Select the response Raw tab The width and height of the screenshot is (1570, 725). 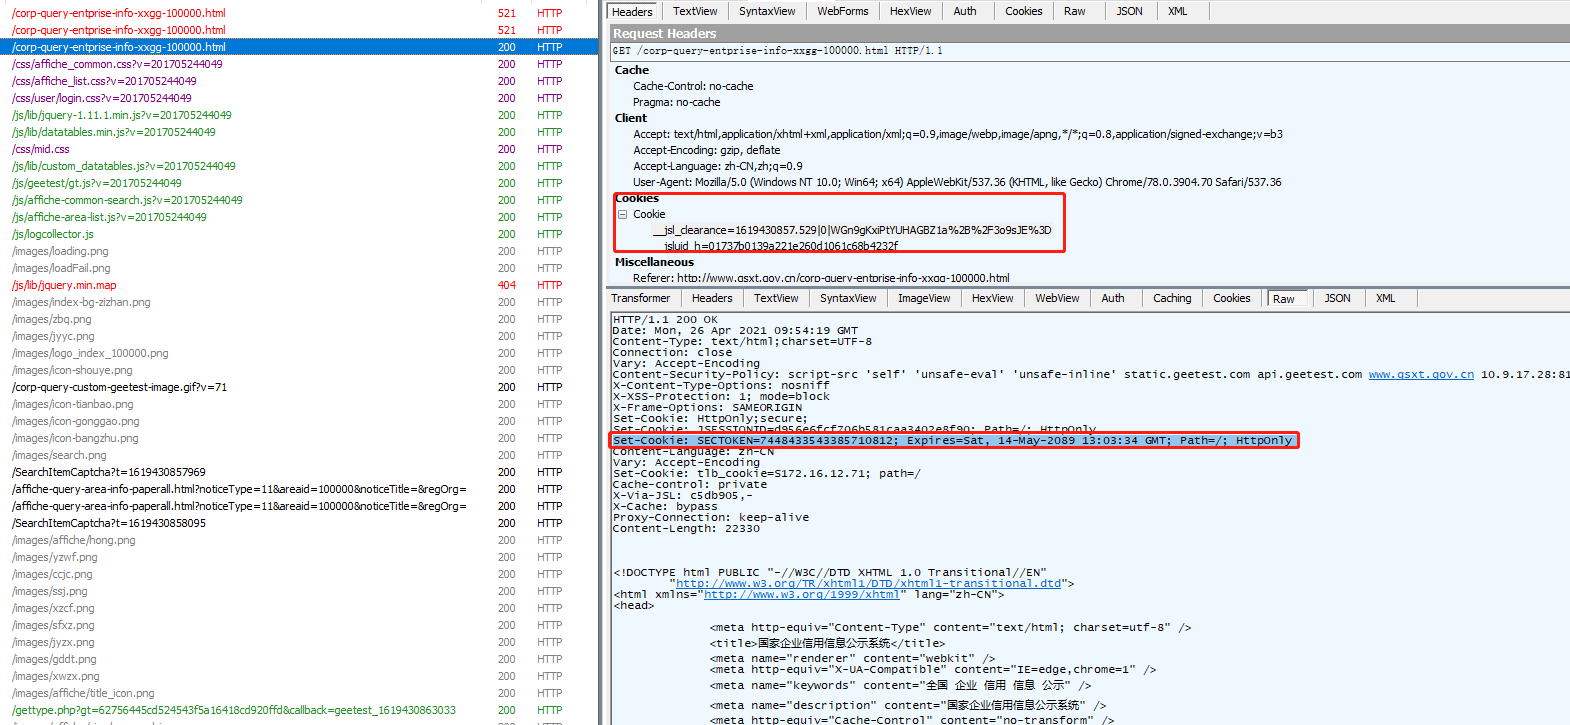[x=1284, y=299]
